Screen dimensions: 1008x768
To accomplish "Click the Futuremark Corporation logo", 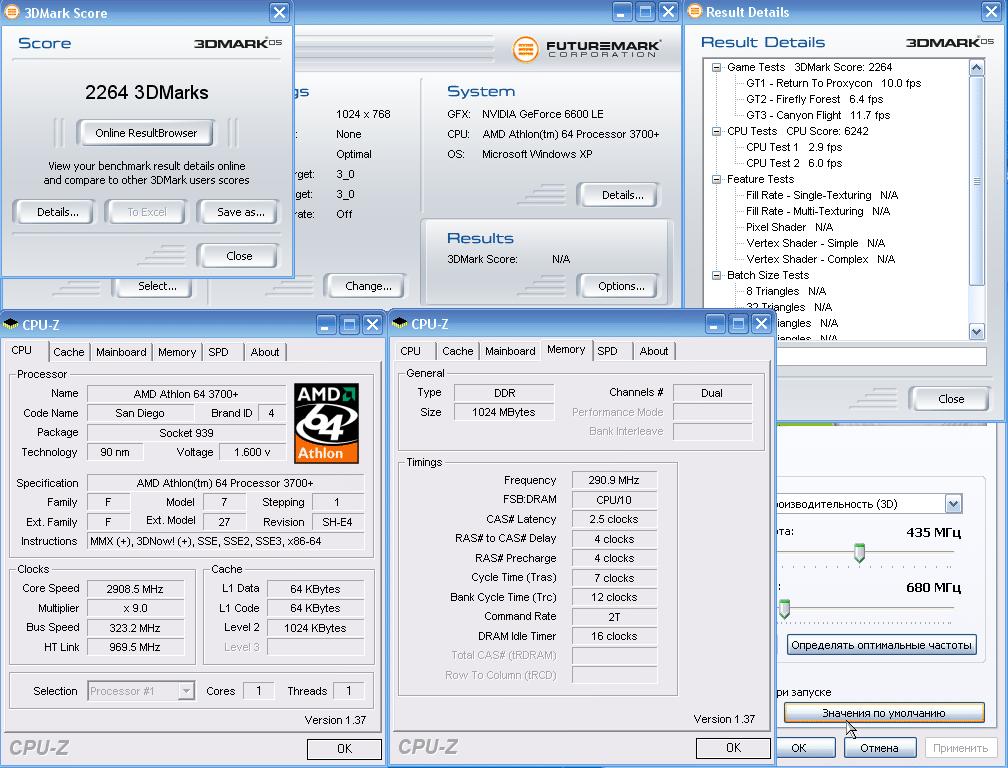I will [586, 49].
